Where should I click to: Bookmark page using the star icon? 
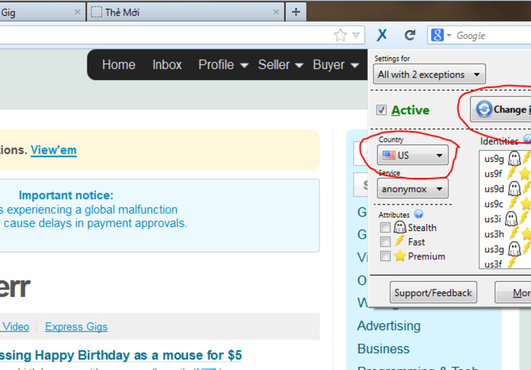coord(340,35)
